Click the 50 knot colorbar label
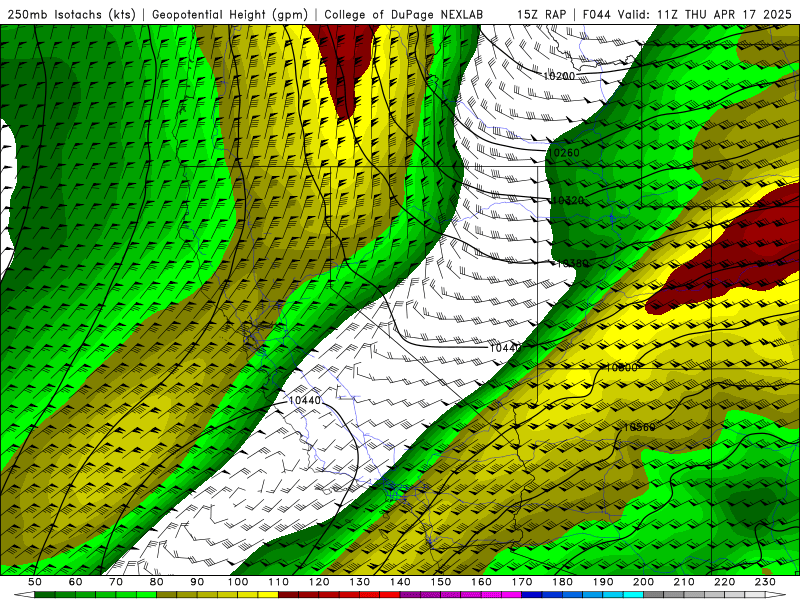Screen dimensions: 800x600 [35, 582]
